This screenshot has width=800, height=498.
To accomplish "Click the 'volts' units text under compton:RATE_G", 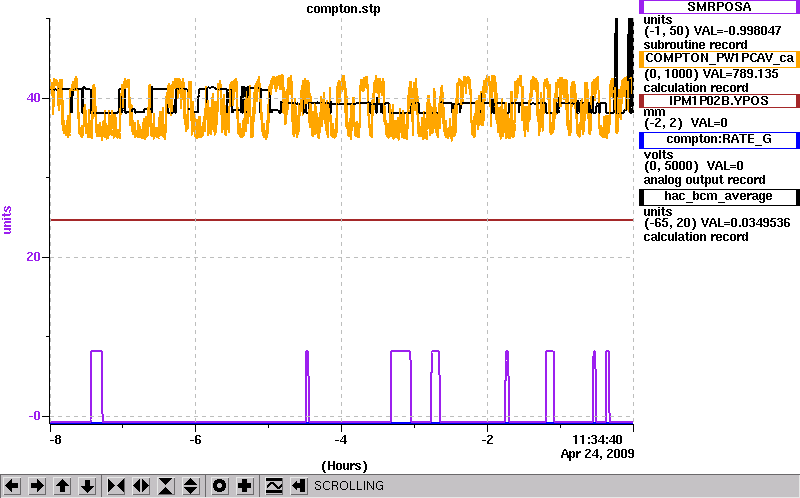I will pyautogui.click(x=658, y=155).
